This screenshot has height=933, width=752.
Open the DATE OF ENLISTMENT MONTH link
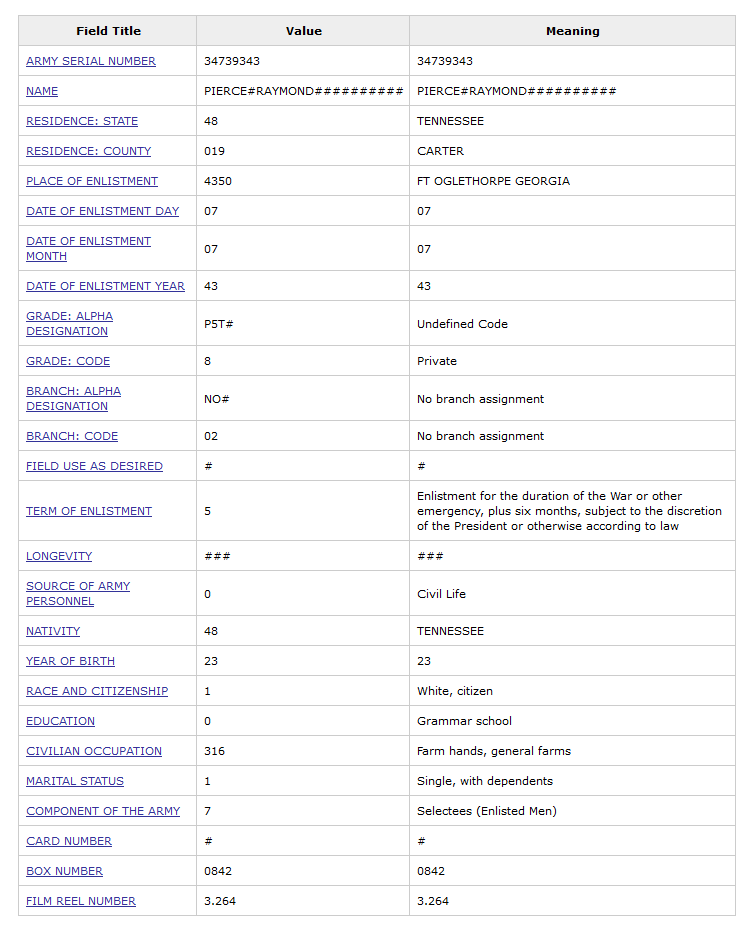click(88, 241)
